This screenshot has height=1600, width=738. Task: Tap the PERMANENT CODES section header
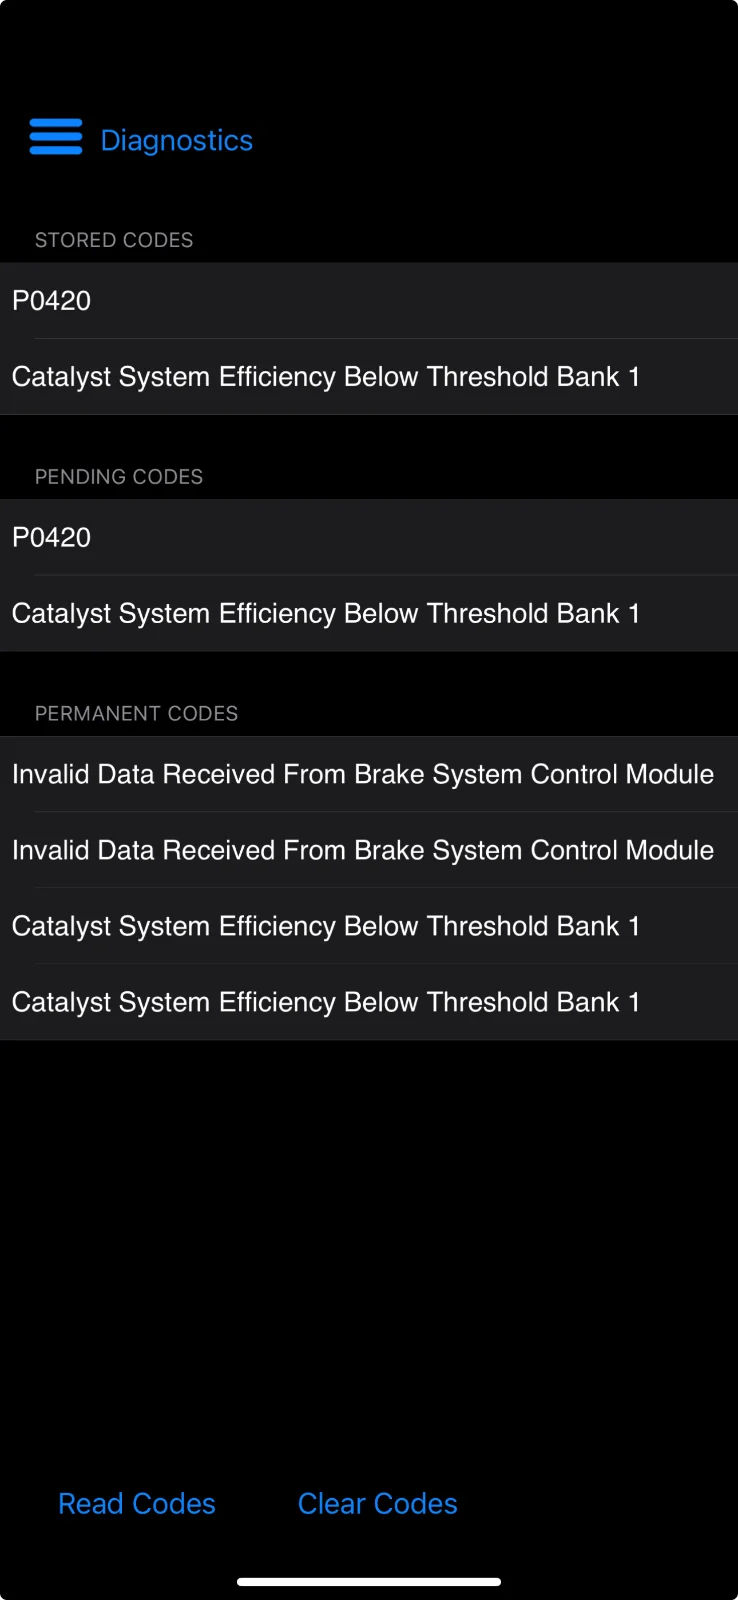(137, 714)
